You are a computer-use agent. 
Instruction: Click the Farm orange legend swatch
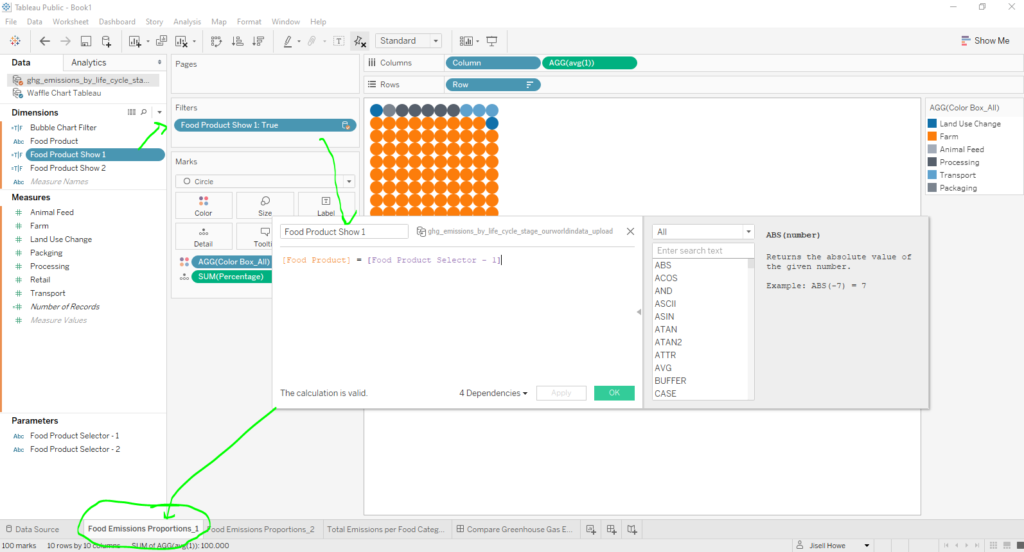coord(933,137)
